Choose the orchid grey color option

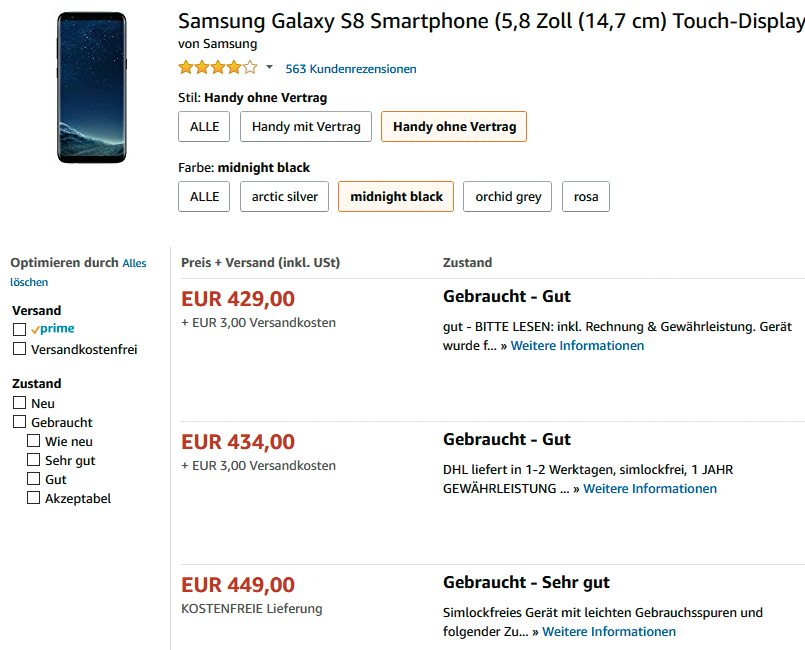coord(508,197)
